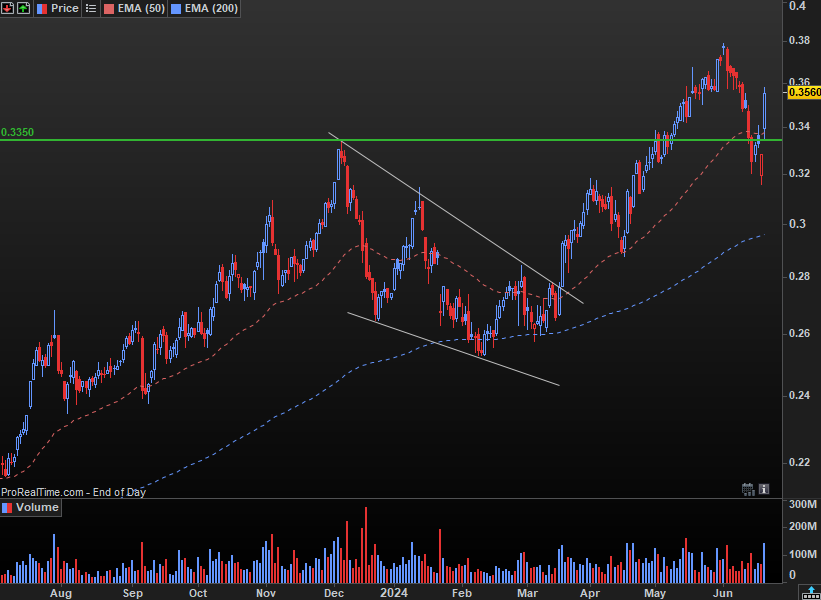Click the 100M value on the volume axis

[x=803, y=554]
